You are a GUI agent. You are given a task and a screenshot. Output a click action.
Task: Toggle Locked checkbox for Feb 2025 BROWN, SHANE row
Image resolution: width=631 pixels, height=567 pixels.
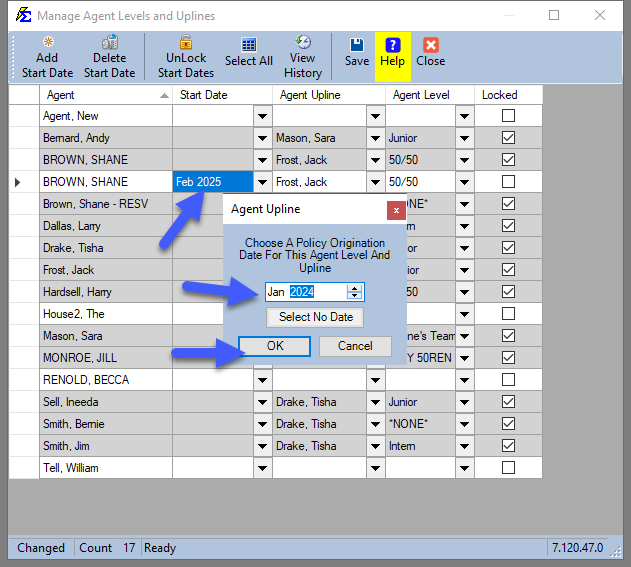(508, 181)
